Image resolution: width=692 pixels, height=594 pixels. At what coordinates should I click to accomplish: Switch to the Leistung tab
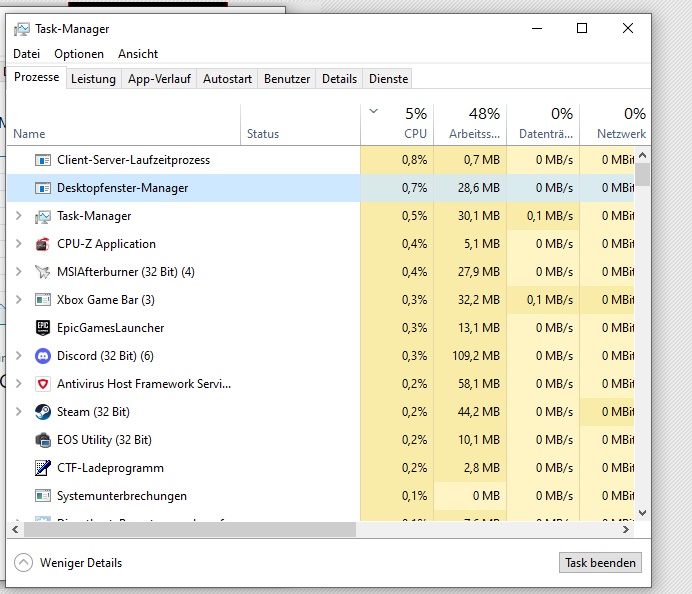click(x=94, y=79)
